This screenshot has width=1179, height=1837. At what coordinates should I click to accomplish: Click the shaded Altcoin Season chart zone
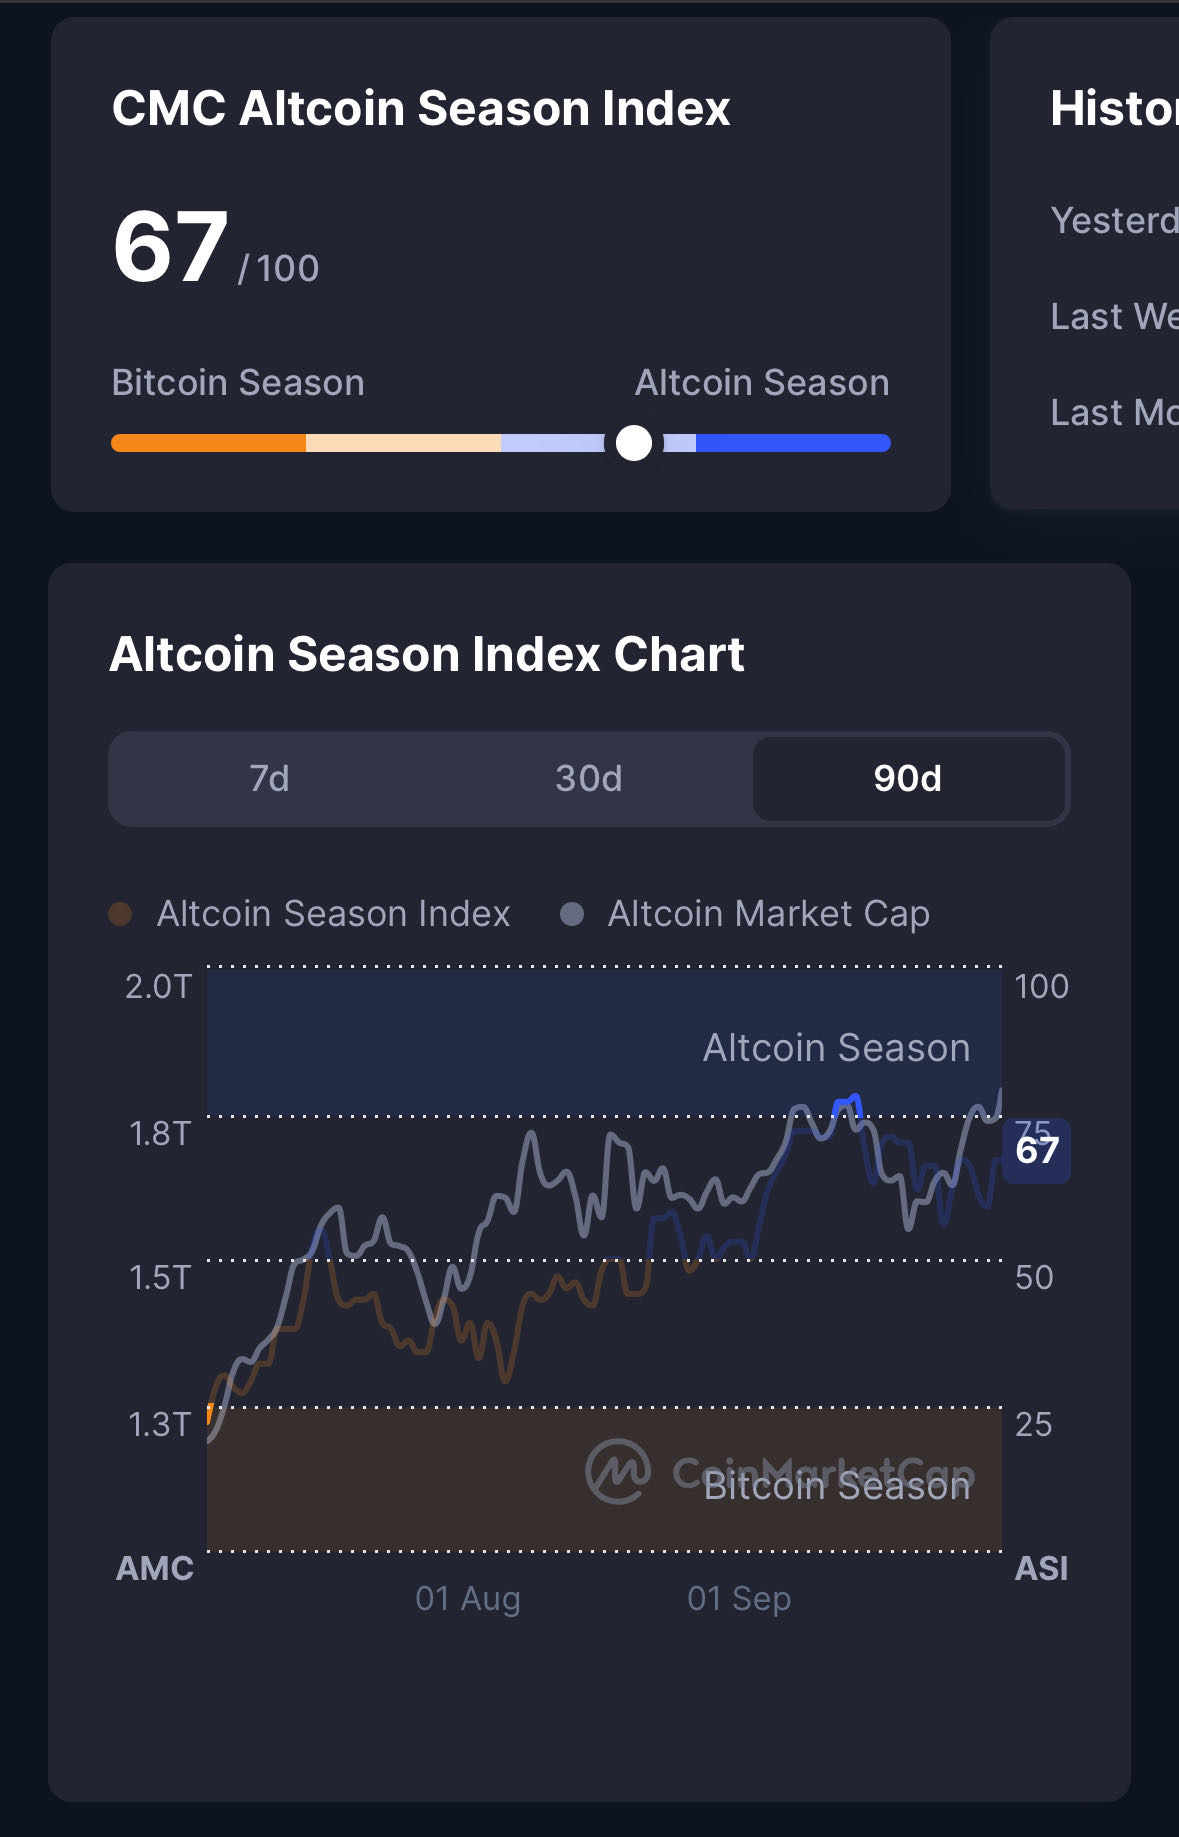[x=500, y=1040]
